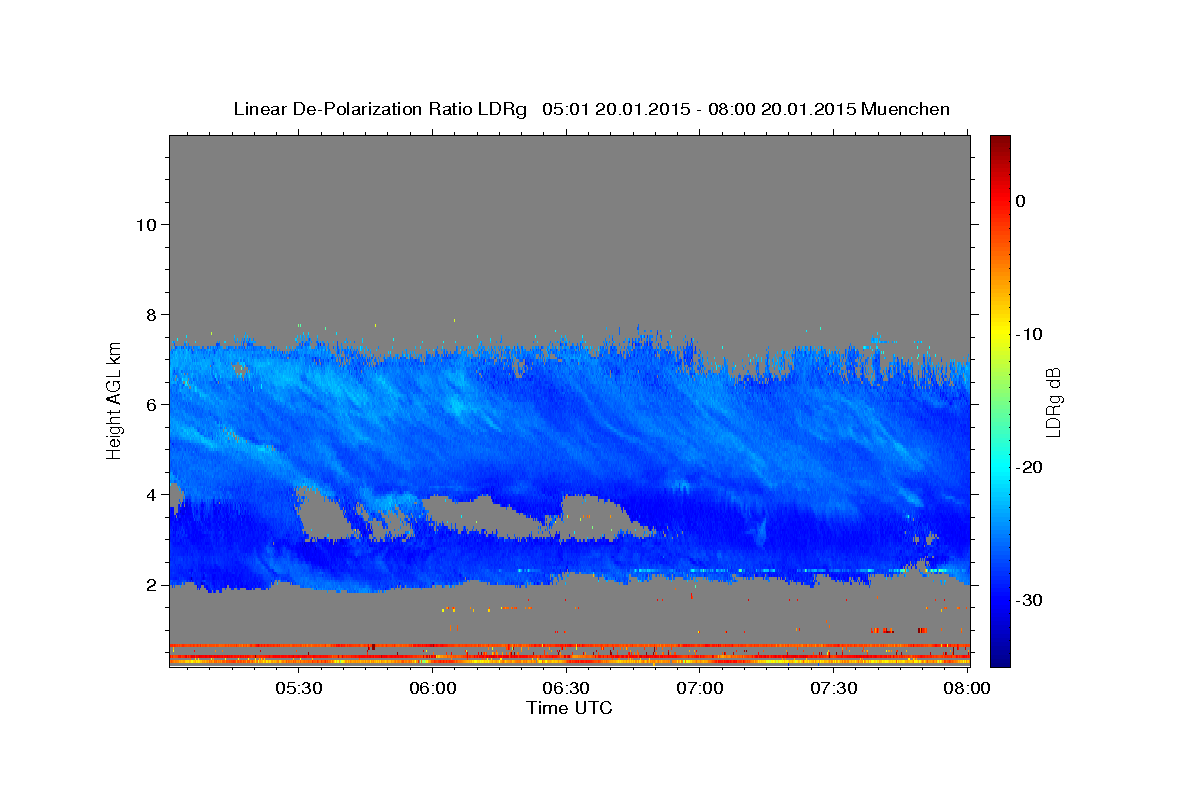This screenshot has width=1200, height=800.
Task: Click the 07:30 time tick label
Action: click(834, 688)
